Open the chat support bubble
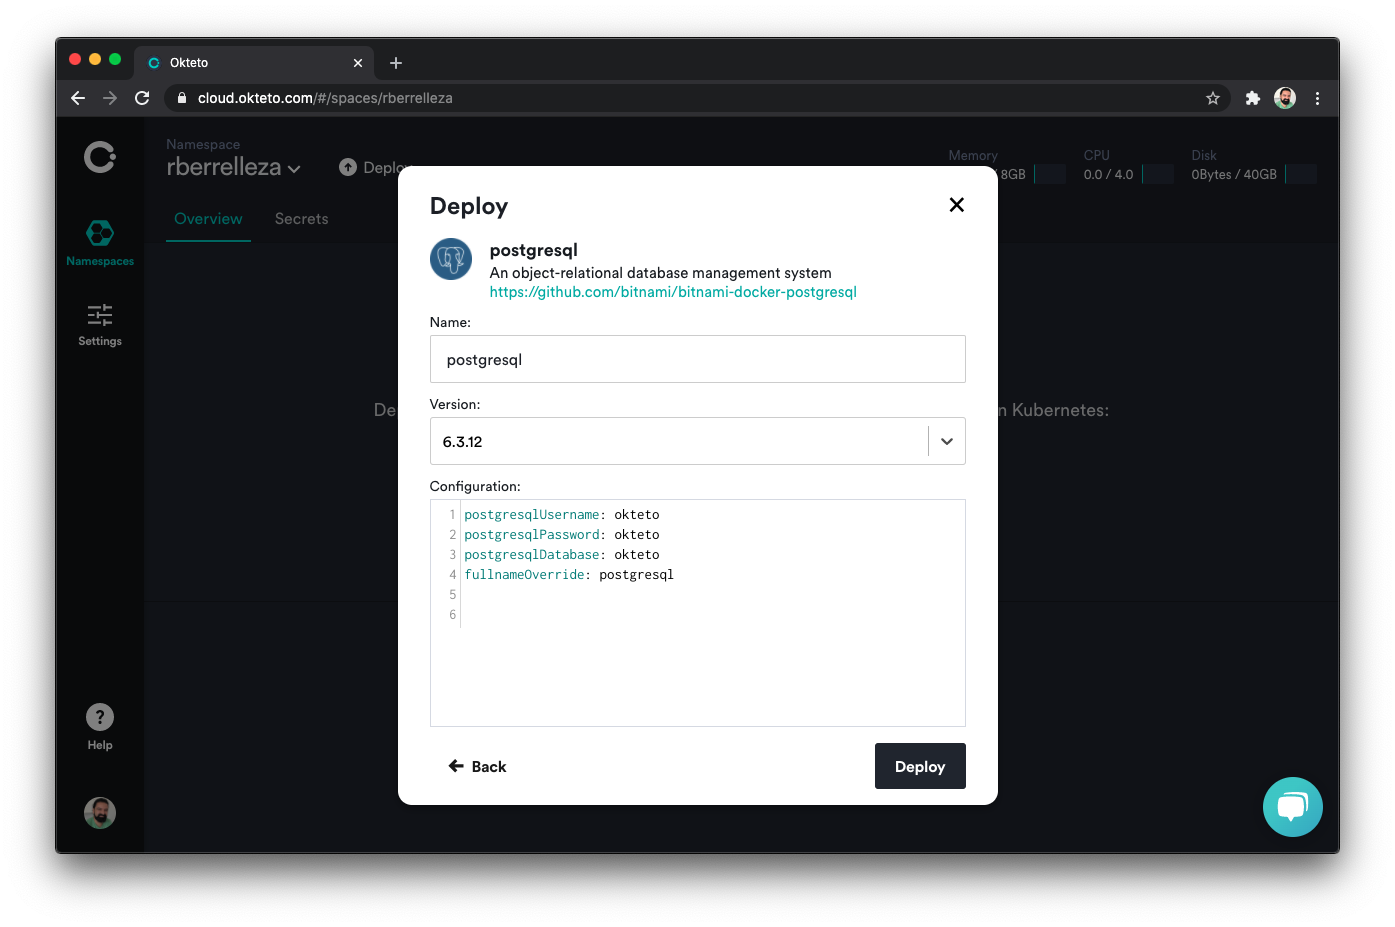Image resolution: width=1395 pixels, height=927 pixels. (1292, 806)
